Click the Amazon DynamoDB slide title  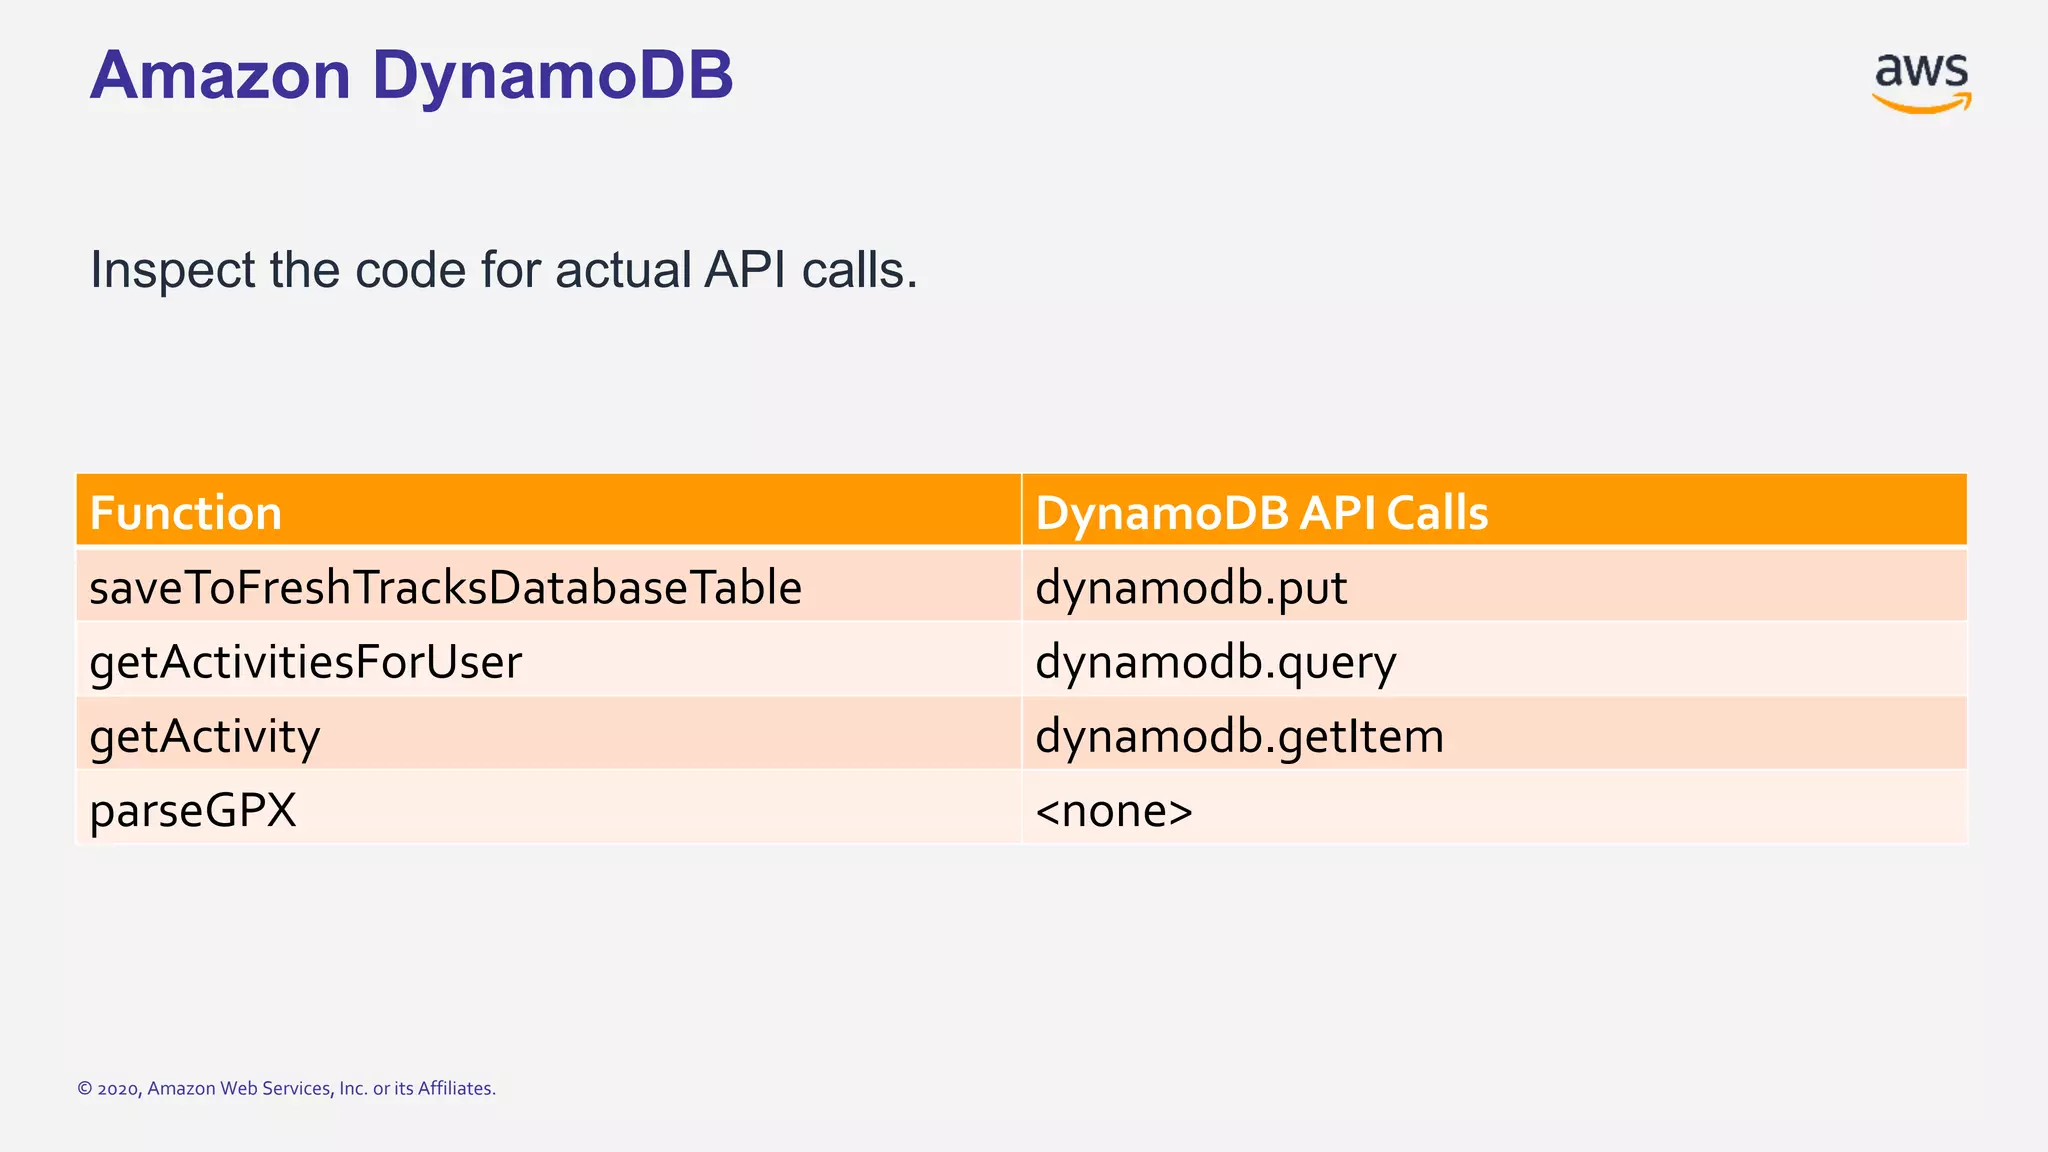tap(411, 76)
